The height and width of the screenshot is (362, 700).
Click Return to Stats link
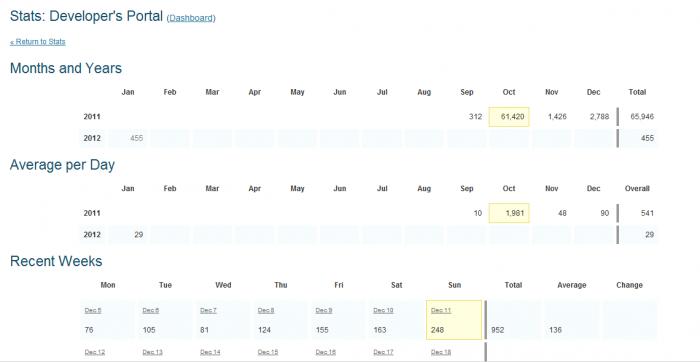click(38, 42)
